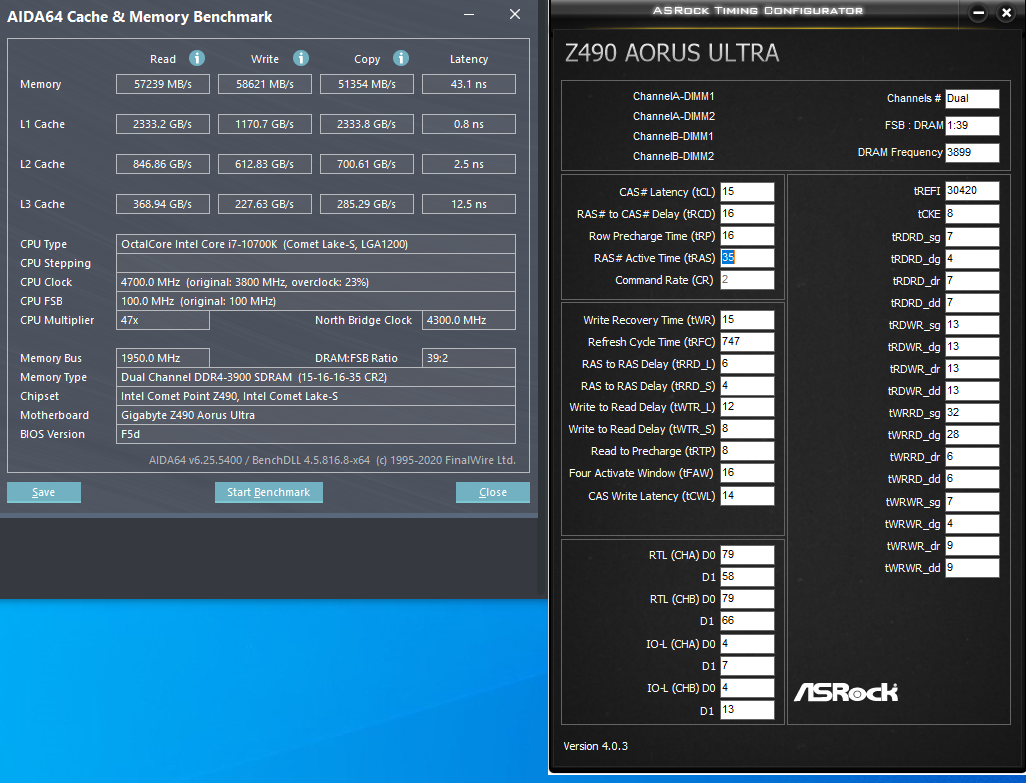The image size is (1026, 783).
Task: Click the IO-L (CHB) D1 field showing 13
Action: click(747, 710)
